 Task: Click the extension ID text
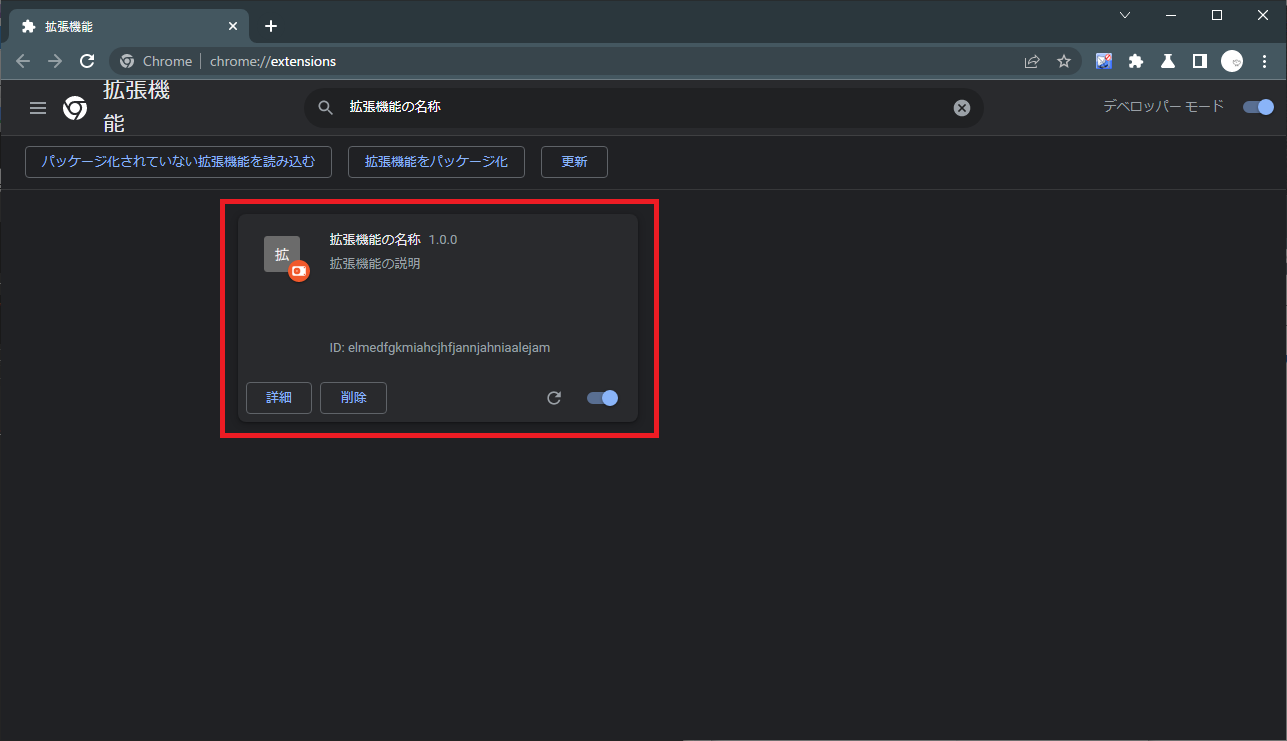(440, 348)
